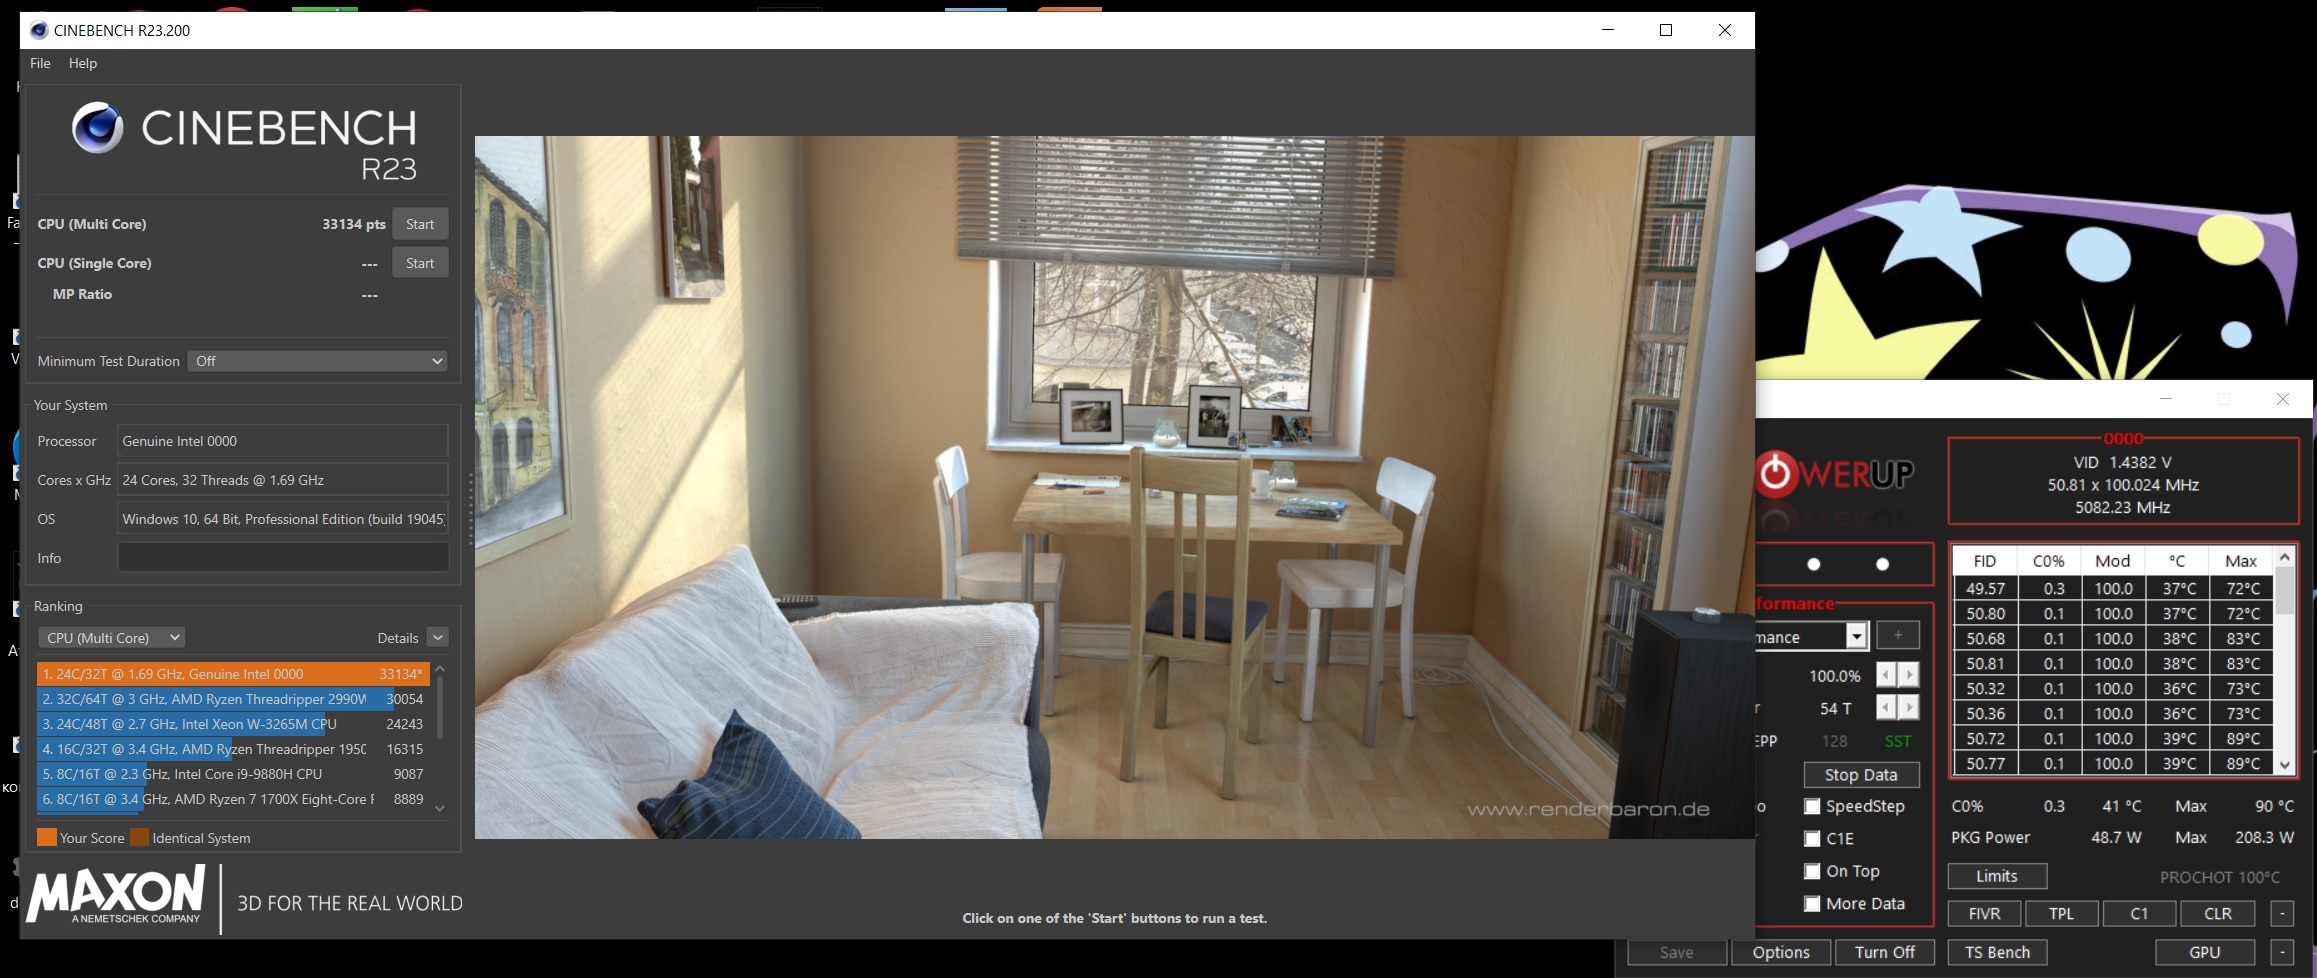Image resolution: width=2317 pixels, height=978 pixels.
Task: Select ranking entry Intel Core i9-9880H CPU
Action: click(233, 774)
